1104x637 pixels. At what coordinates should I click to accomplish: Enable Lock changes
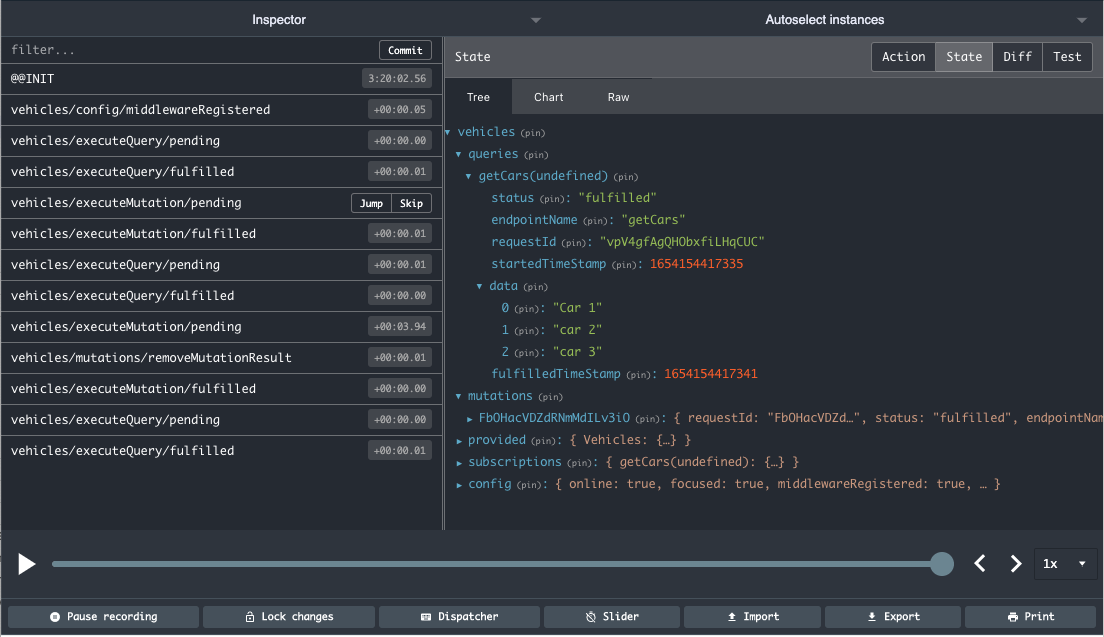click(288, 616)
